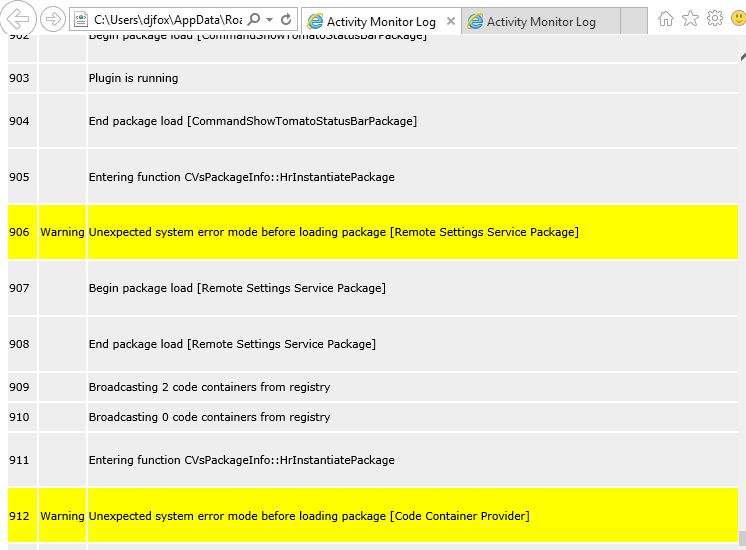
Task: Go back with the browser Back arrow
Action: pos(18,19)
